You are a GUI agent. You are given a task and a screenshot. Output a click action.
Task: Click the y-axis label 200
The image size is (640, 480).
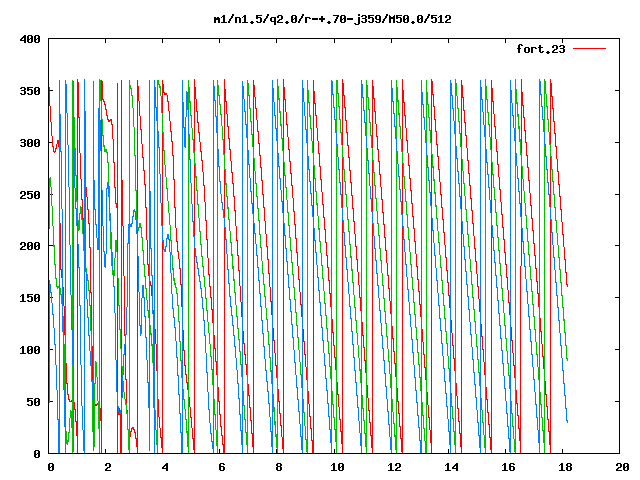click(x=30, y=246)
